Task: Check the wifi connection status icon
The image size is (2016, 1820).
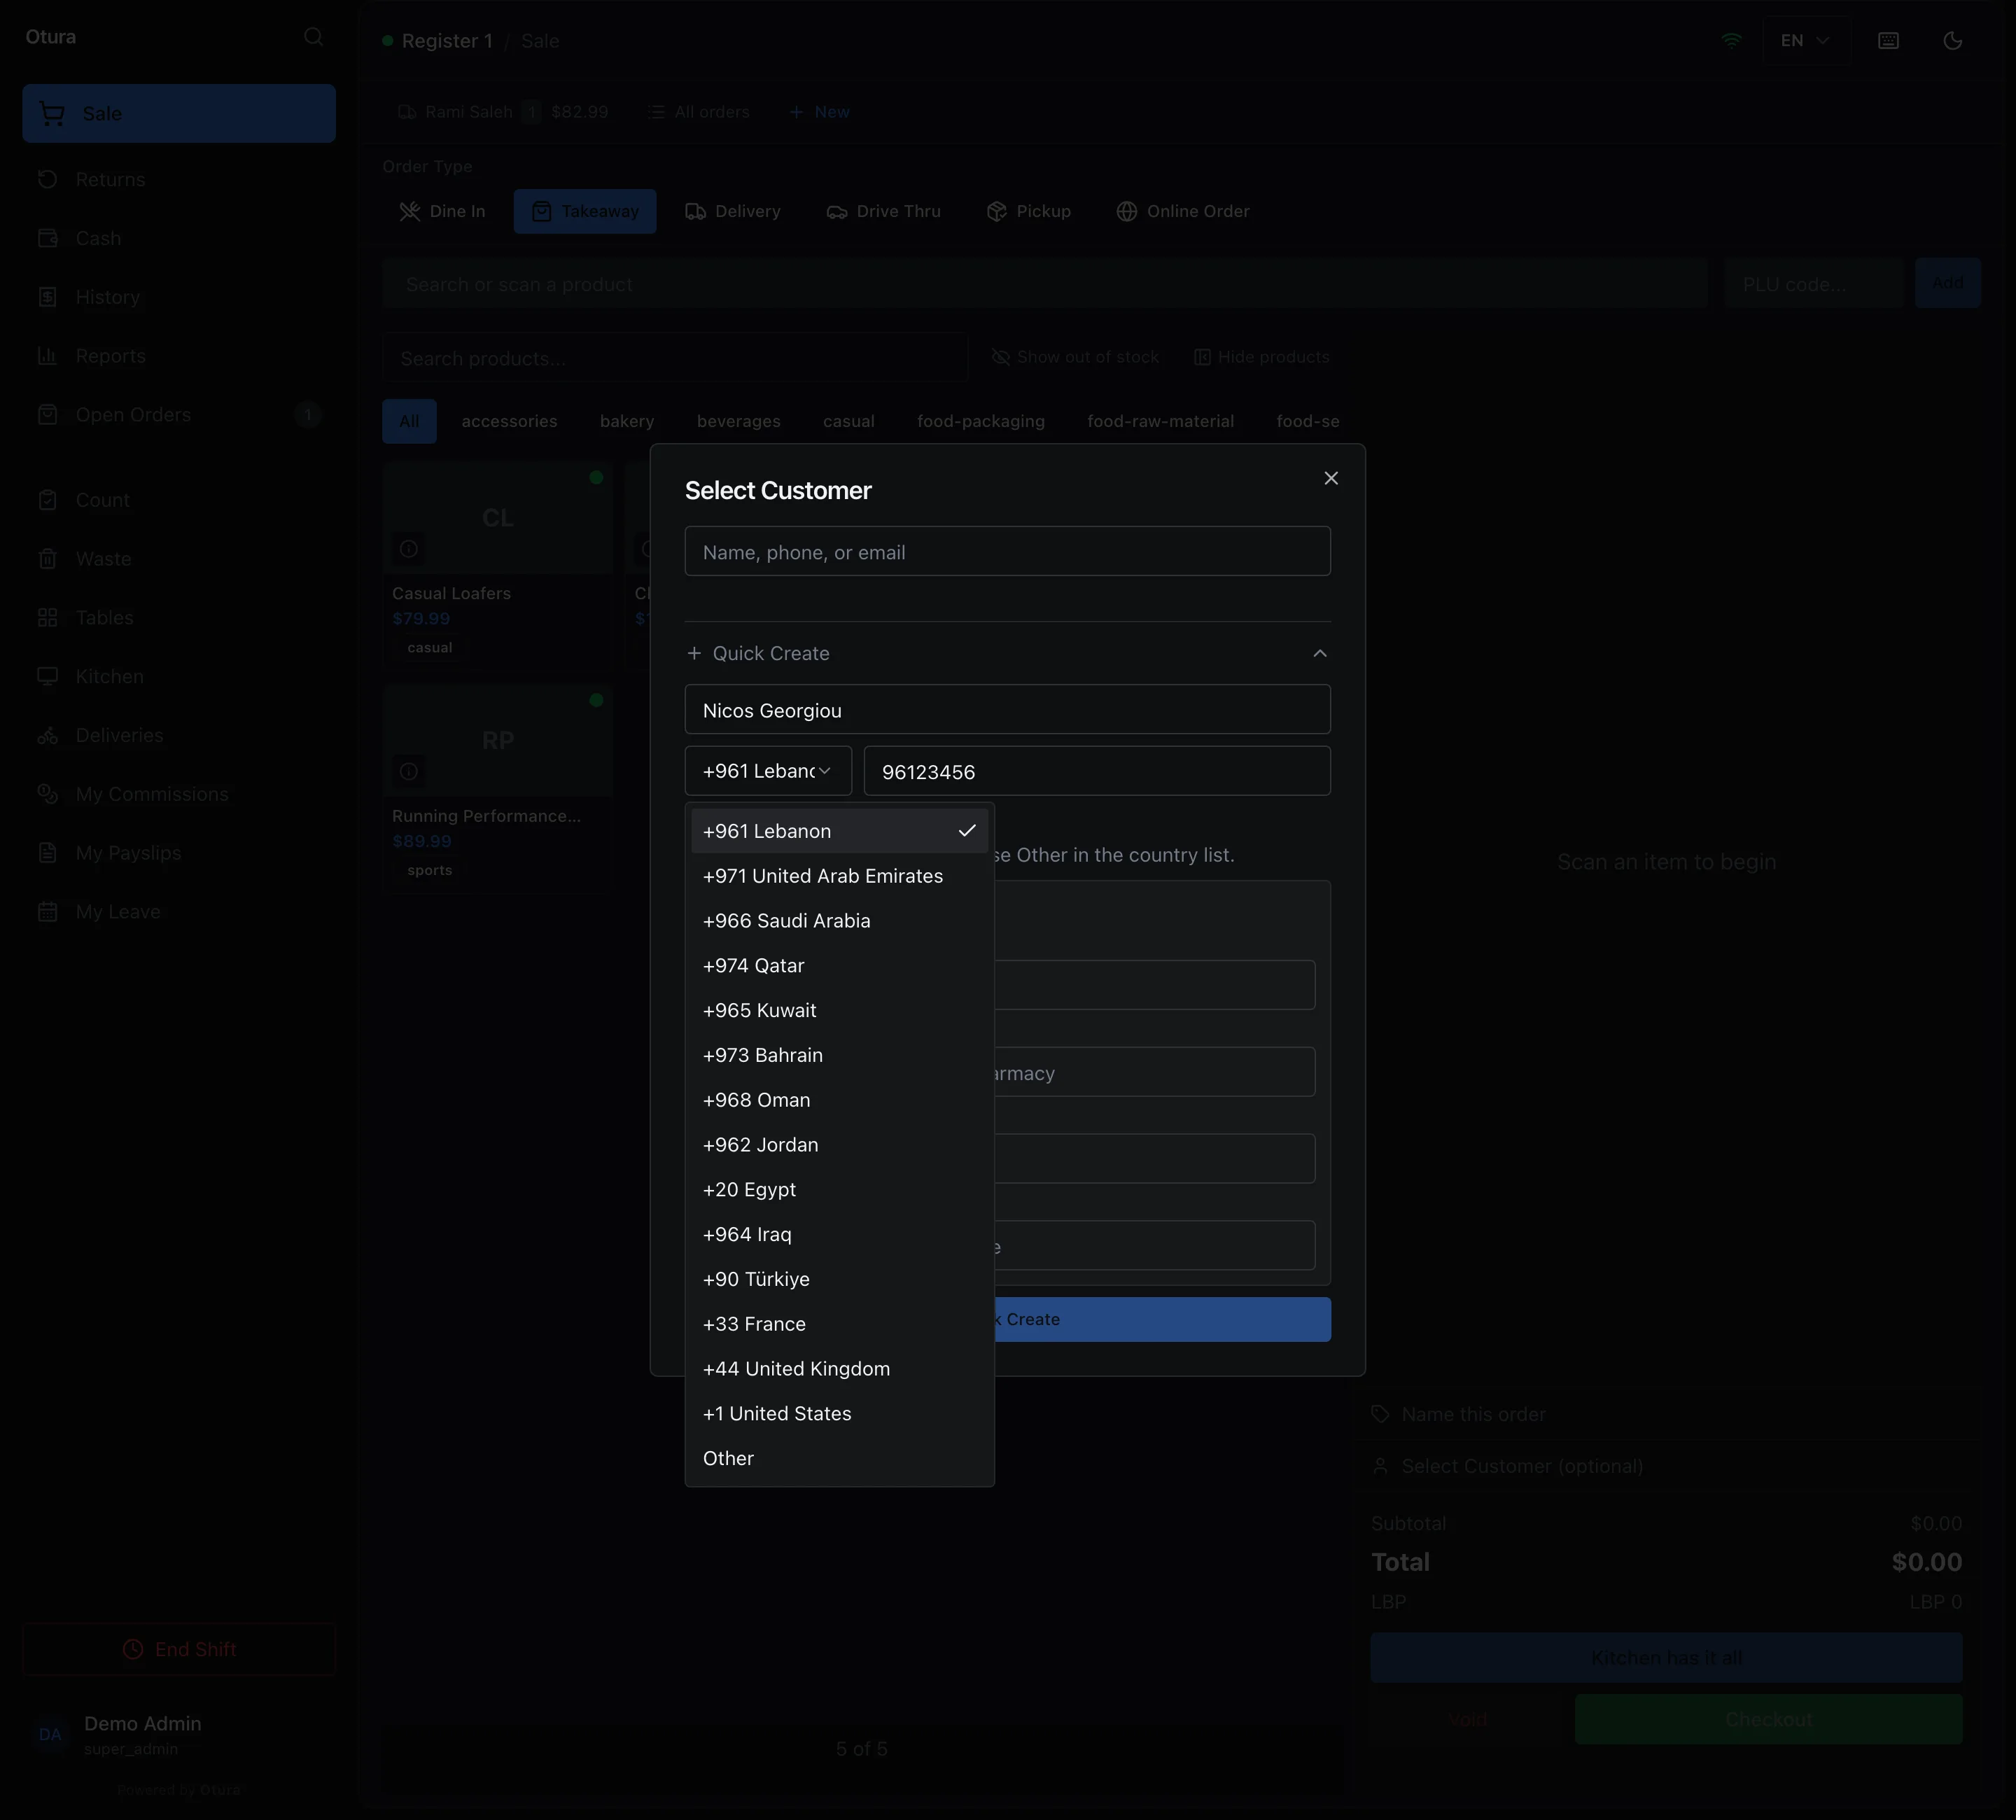Action: (x=1731, y=41)
